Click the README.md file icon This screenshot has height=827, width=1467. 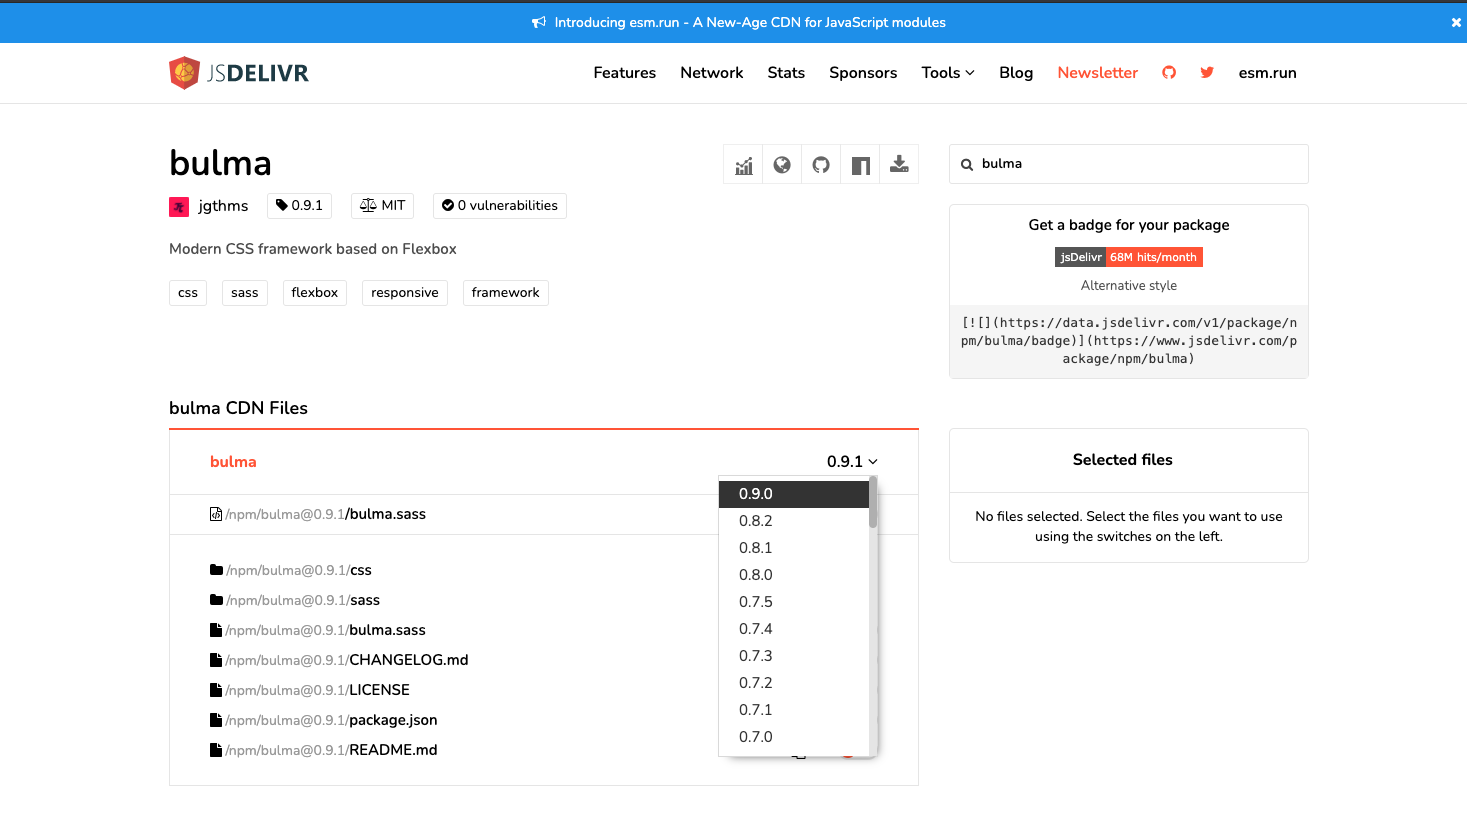click(x=216, y=750)
